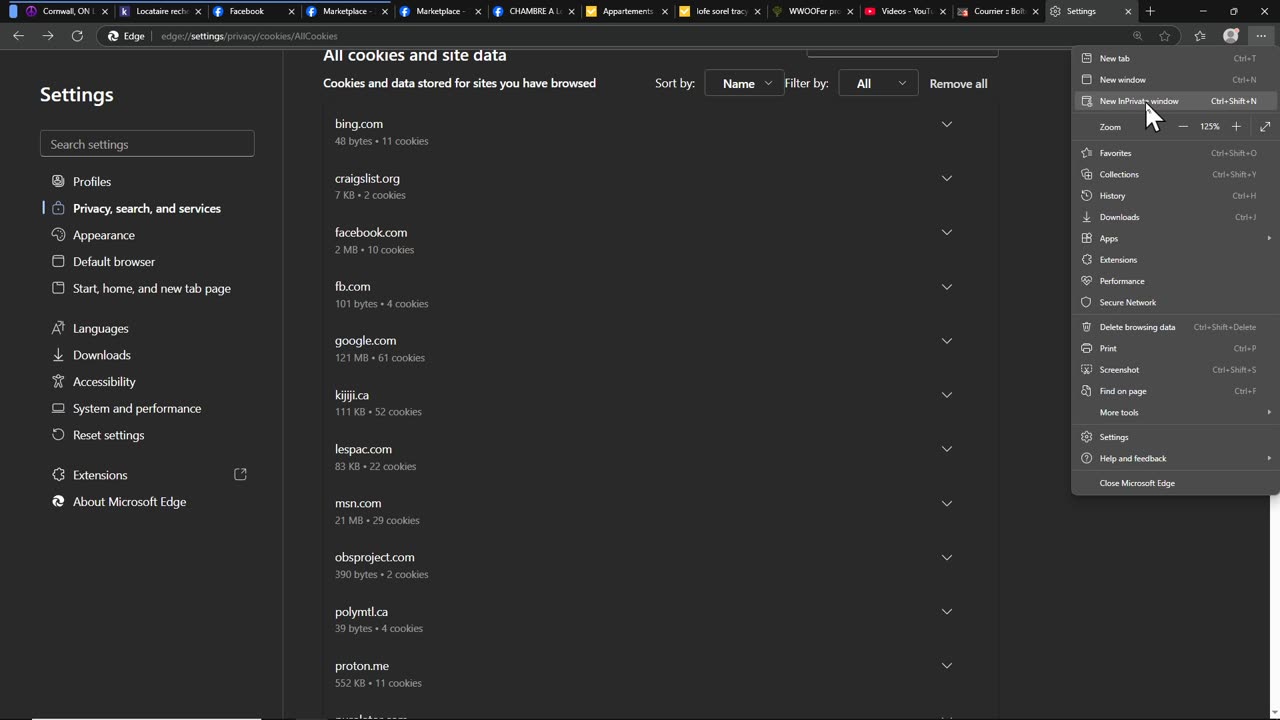Expand the lespac.com cookie entry
Image resolution: width=1280 pixels, height=720 pixels.
pos(946,449)
